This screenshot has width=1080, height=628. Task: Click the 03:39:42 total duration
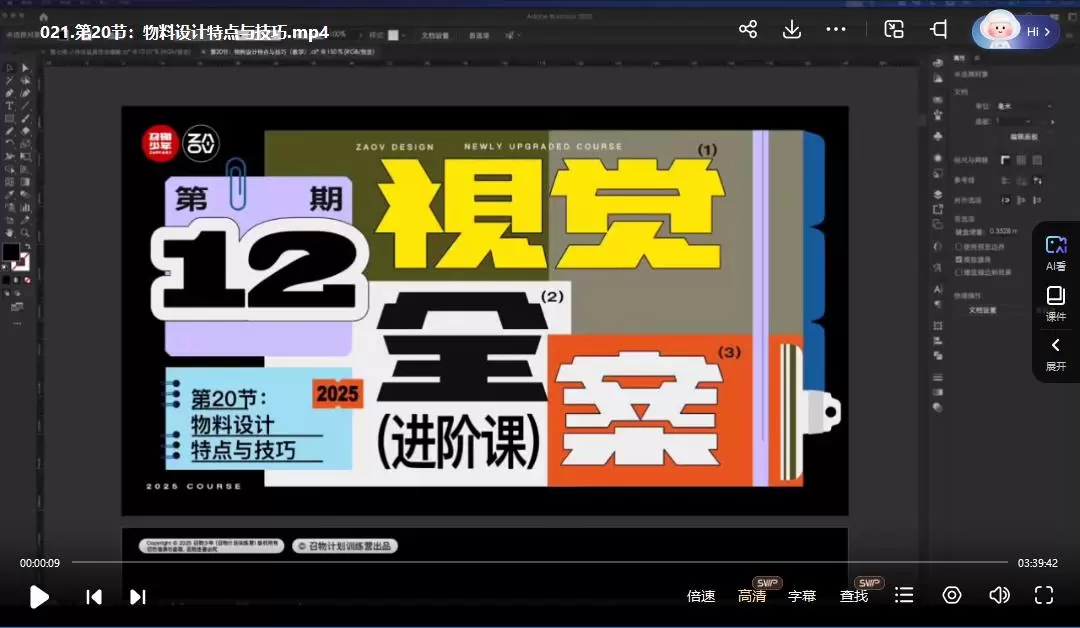tap(1037, 563)
